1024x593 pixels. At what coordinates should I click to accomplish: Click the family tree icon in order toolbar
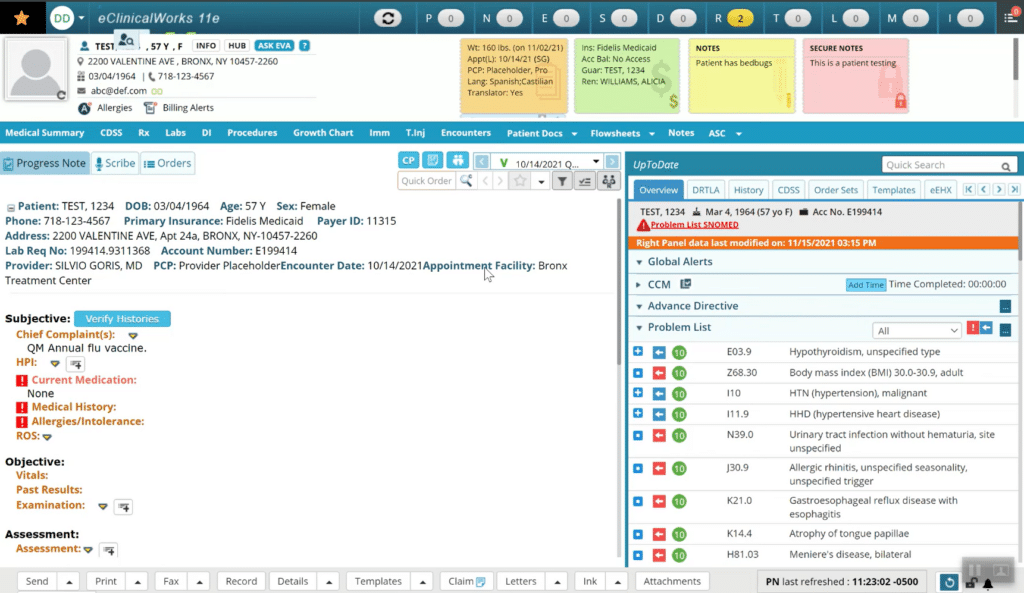(x=609, y=182)
